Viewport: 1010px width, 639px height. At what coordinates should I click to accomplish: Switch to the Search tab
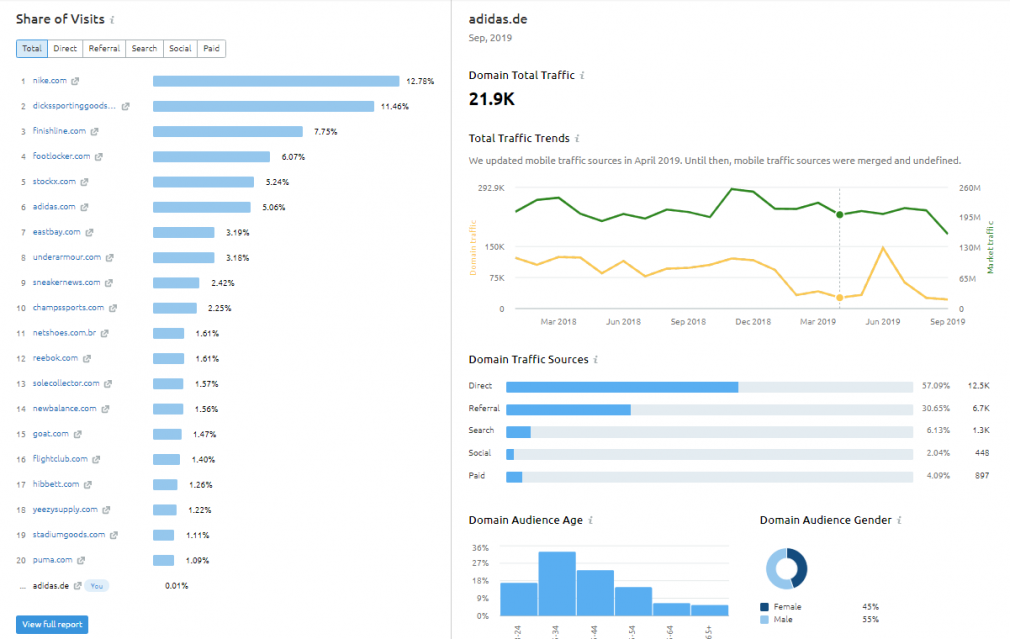[144, 48]
